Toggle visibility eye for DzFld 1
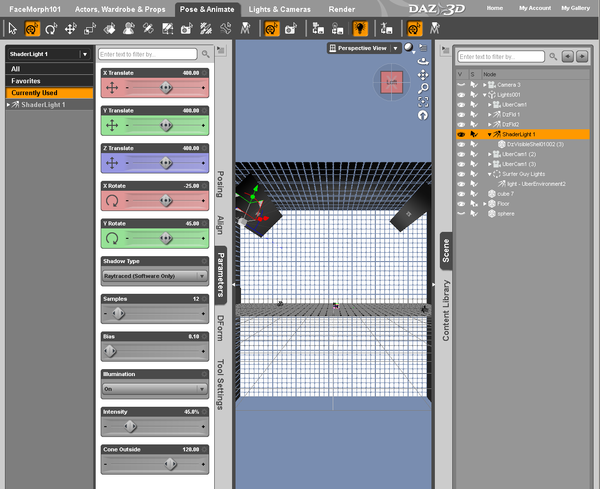This screenshot has height=489, width=600. (x=461, y=114)
